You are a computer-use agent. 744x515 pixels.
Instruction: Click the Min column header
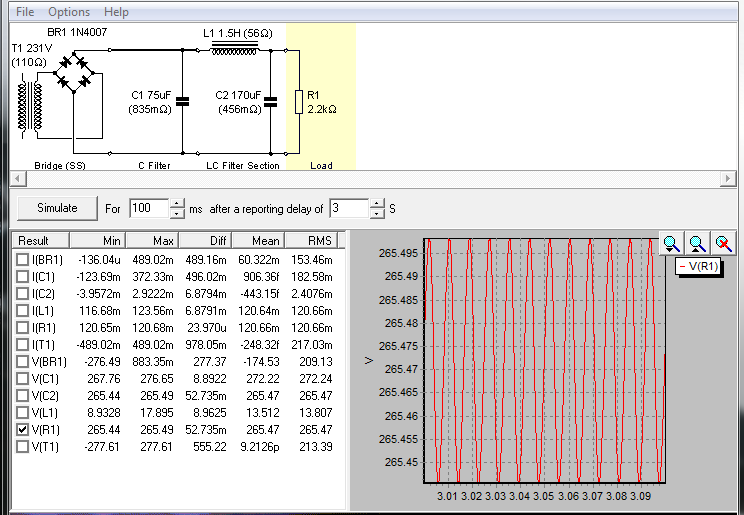[x=98, y=241]
